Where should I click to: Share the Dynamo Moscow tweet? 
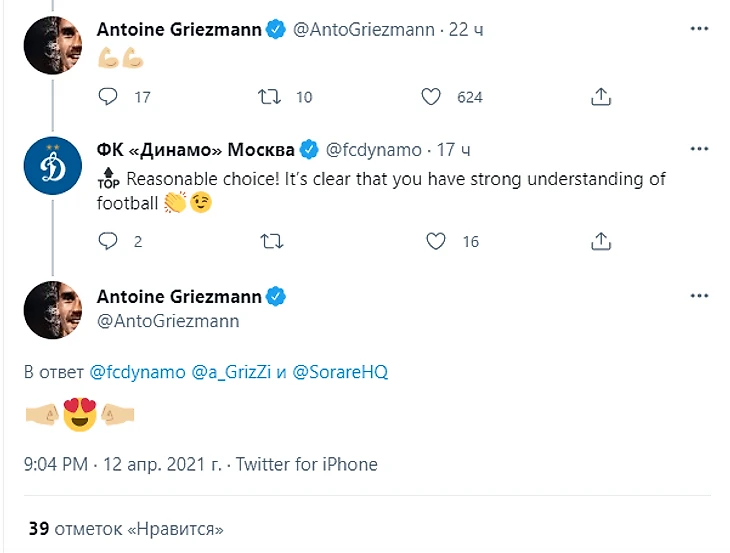[x=601, y=241]
